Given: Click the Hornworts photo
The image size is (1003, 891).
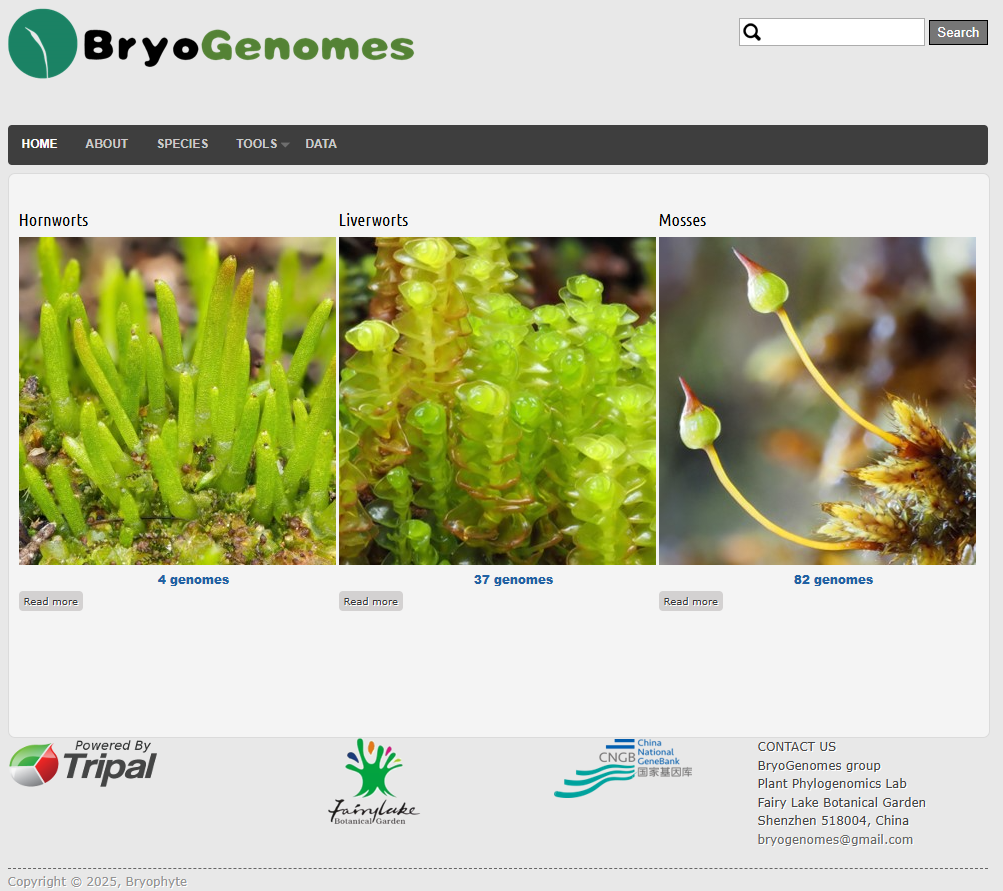Looking at the screenshot, I should coord(177,400).
